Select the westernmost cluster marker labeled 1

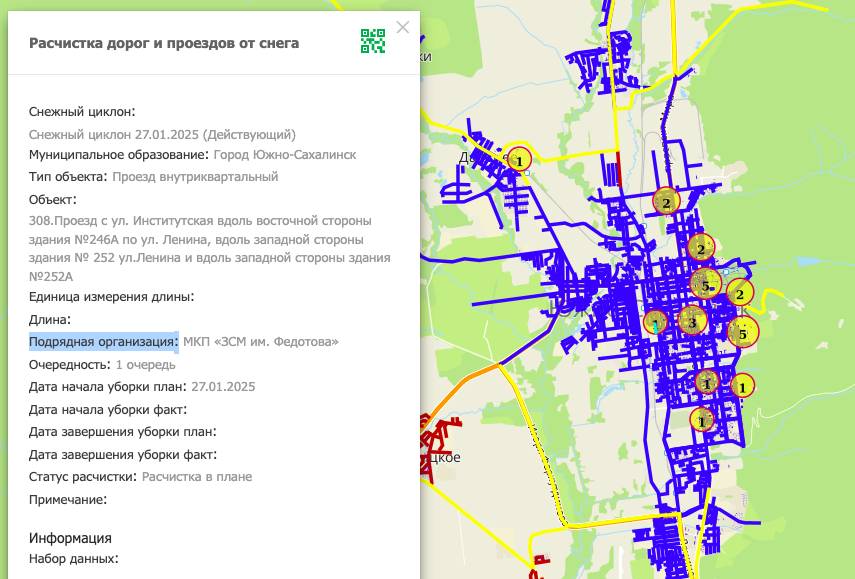pyautogui.click(x=519, y=159)
